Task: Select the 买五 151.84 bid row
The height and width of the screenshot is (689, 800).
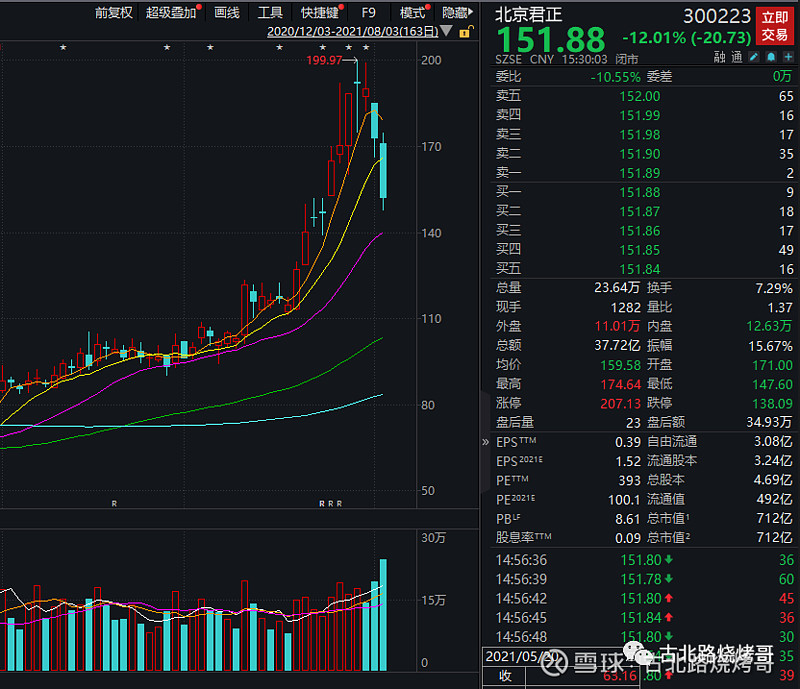Action: tap(644, 269)
